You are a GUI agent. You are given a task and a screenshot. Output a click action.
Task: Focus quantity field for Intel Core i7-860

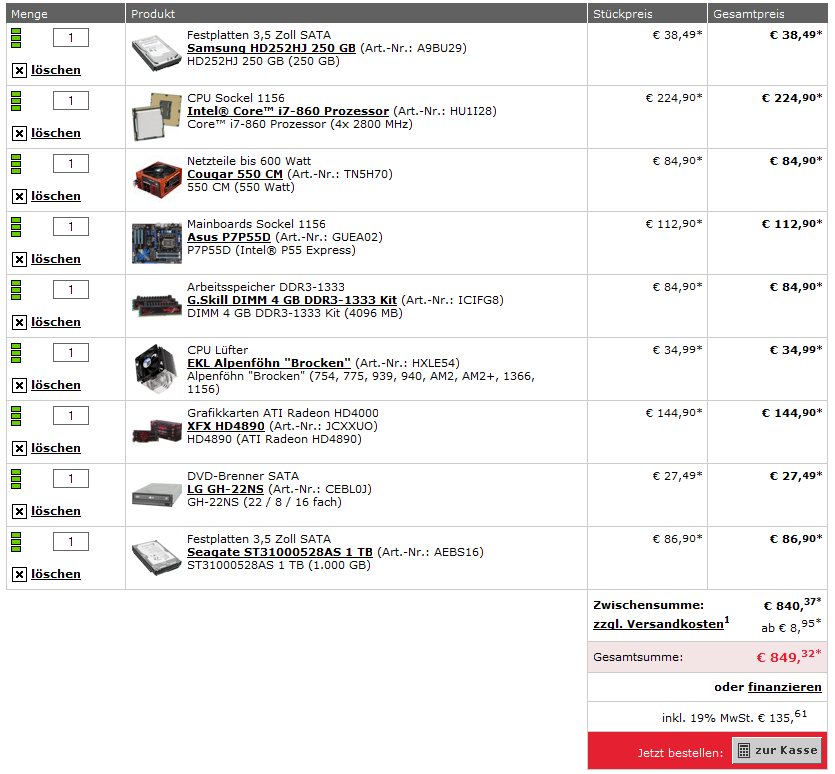point(71,101)
